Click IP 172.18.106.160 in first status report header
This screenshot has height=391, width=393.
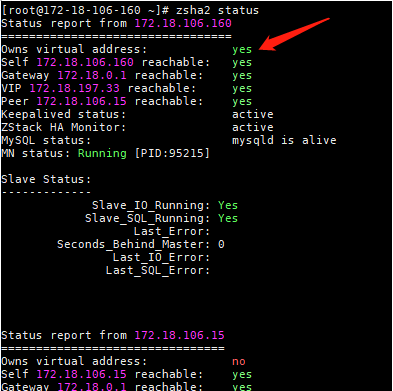[x=183, y=23]
